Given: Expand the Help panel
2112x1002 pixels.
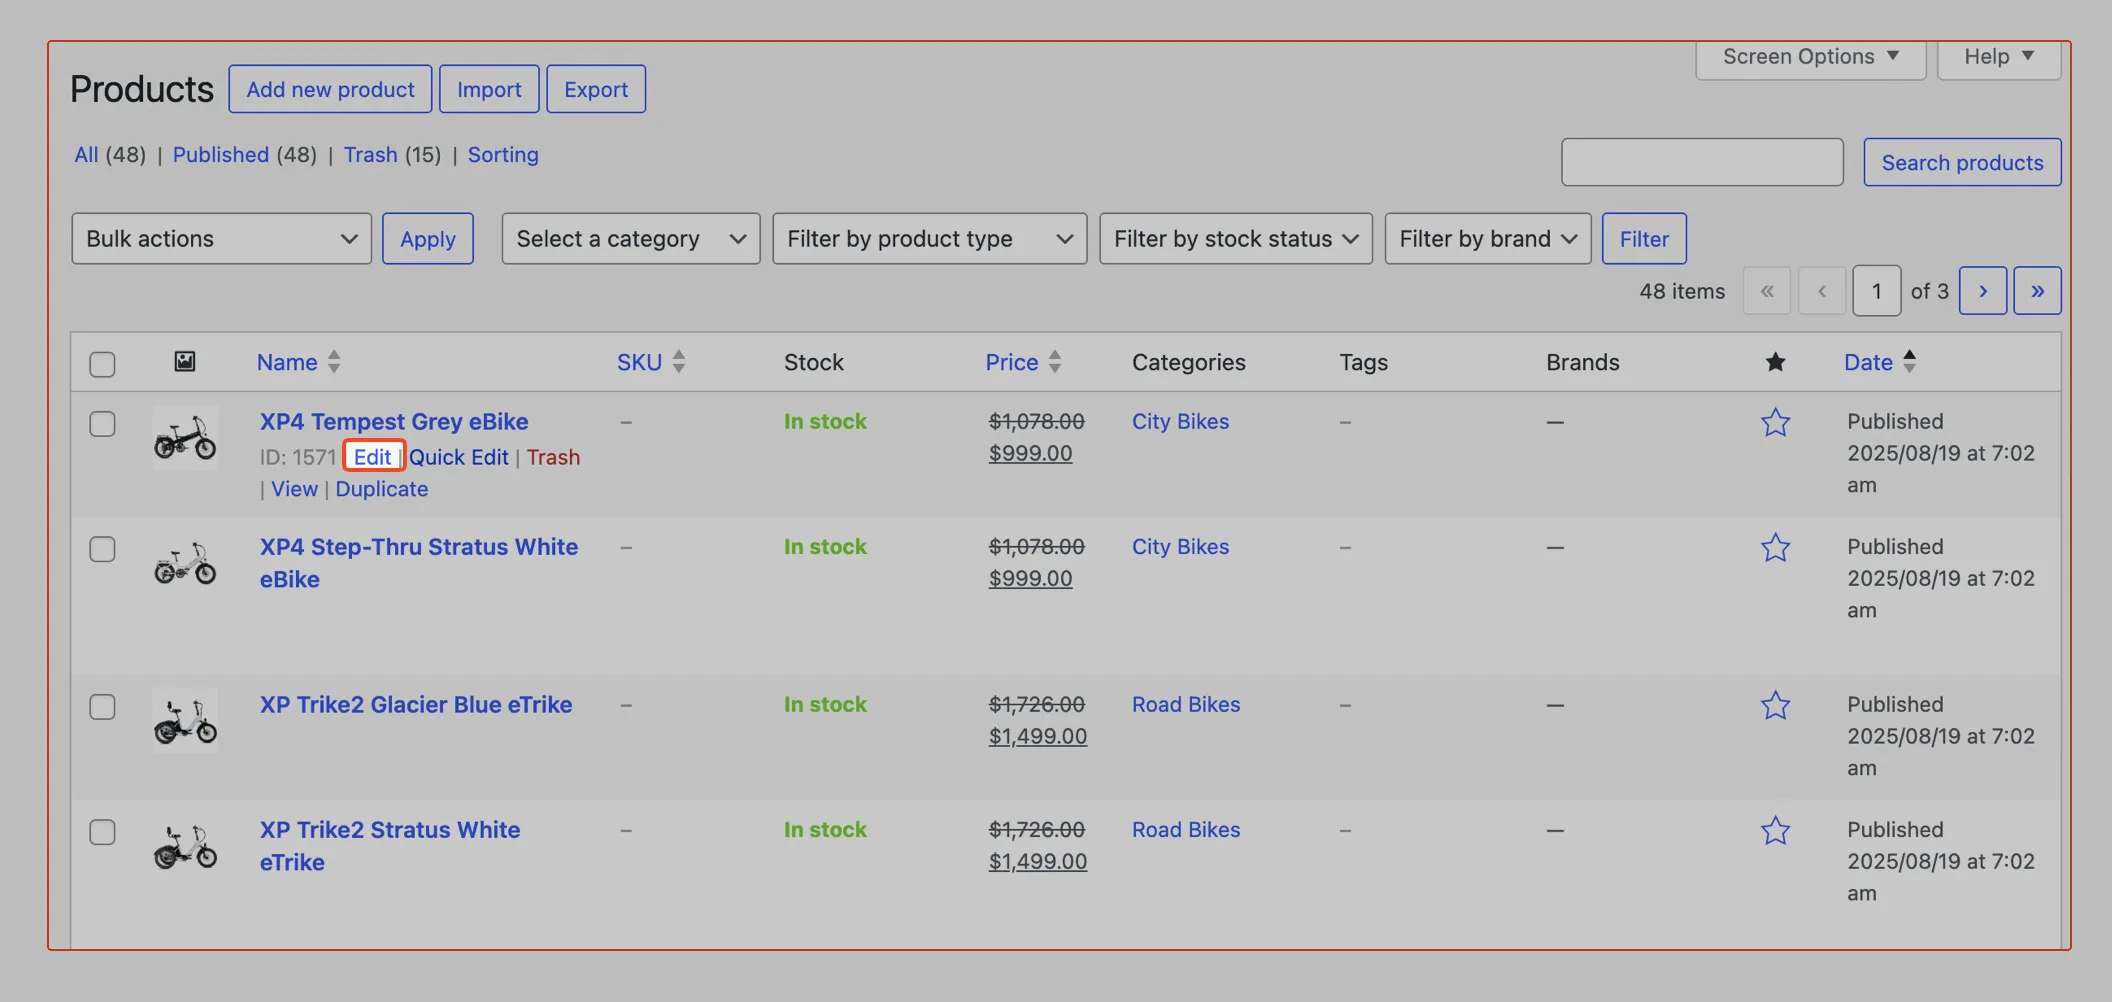Looking at the screenshot, I should pos(1999,57).
